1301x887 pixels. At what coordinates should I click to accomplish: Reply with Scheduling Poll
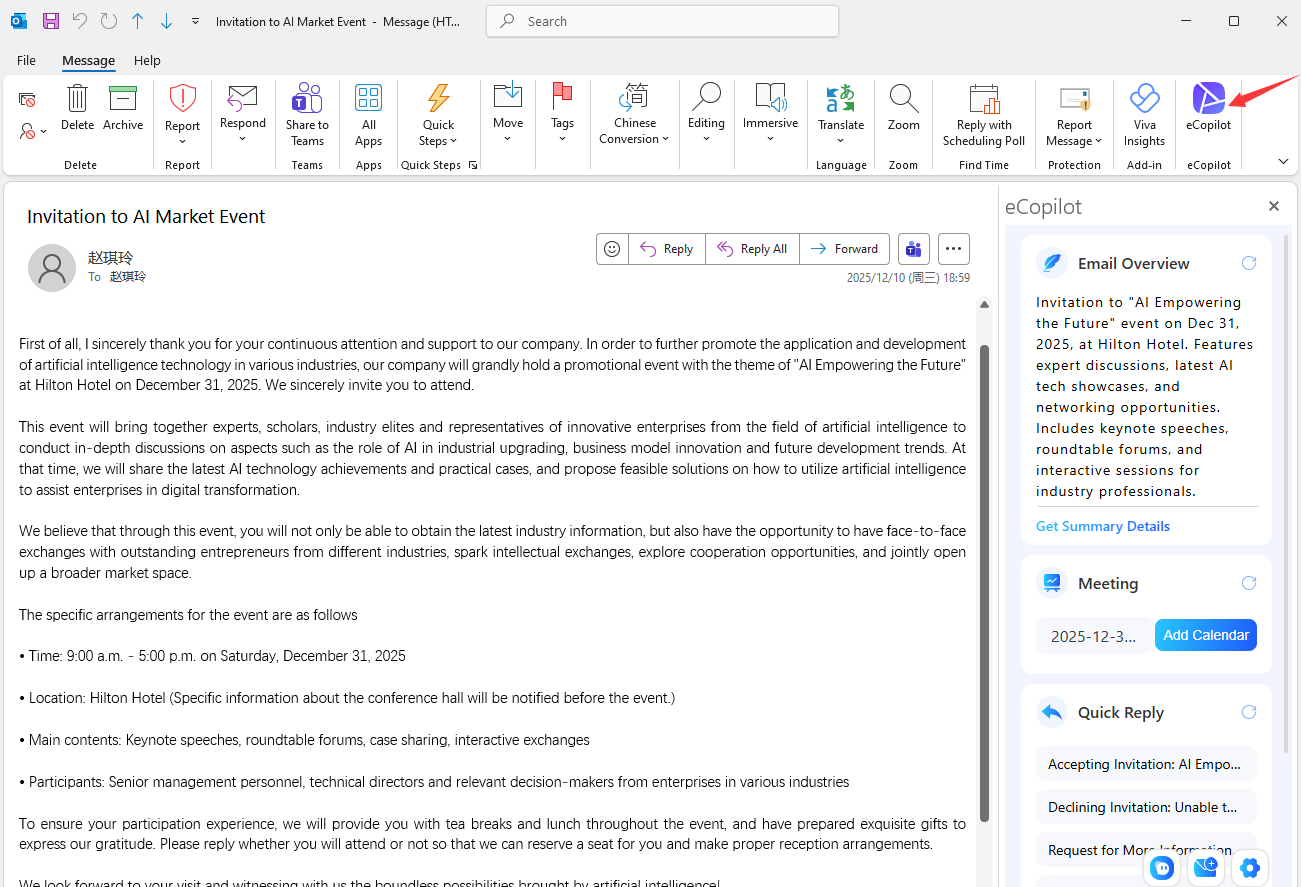[x=983, y=115]
